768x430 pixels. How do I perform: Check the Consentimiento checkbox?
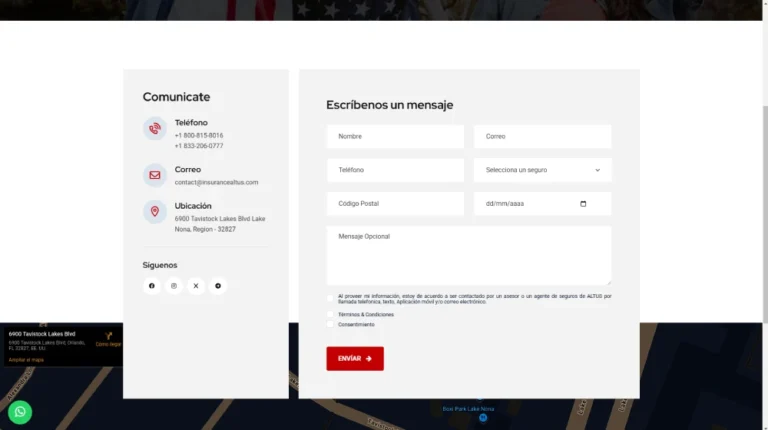[x=330, y=324]
